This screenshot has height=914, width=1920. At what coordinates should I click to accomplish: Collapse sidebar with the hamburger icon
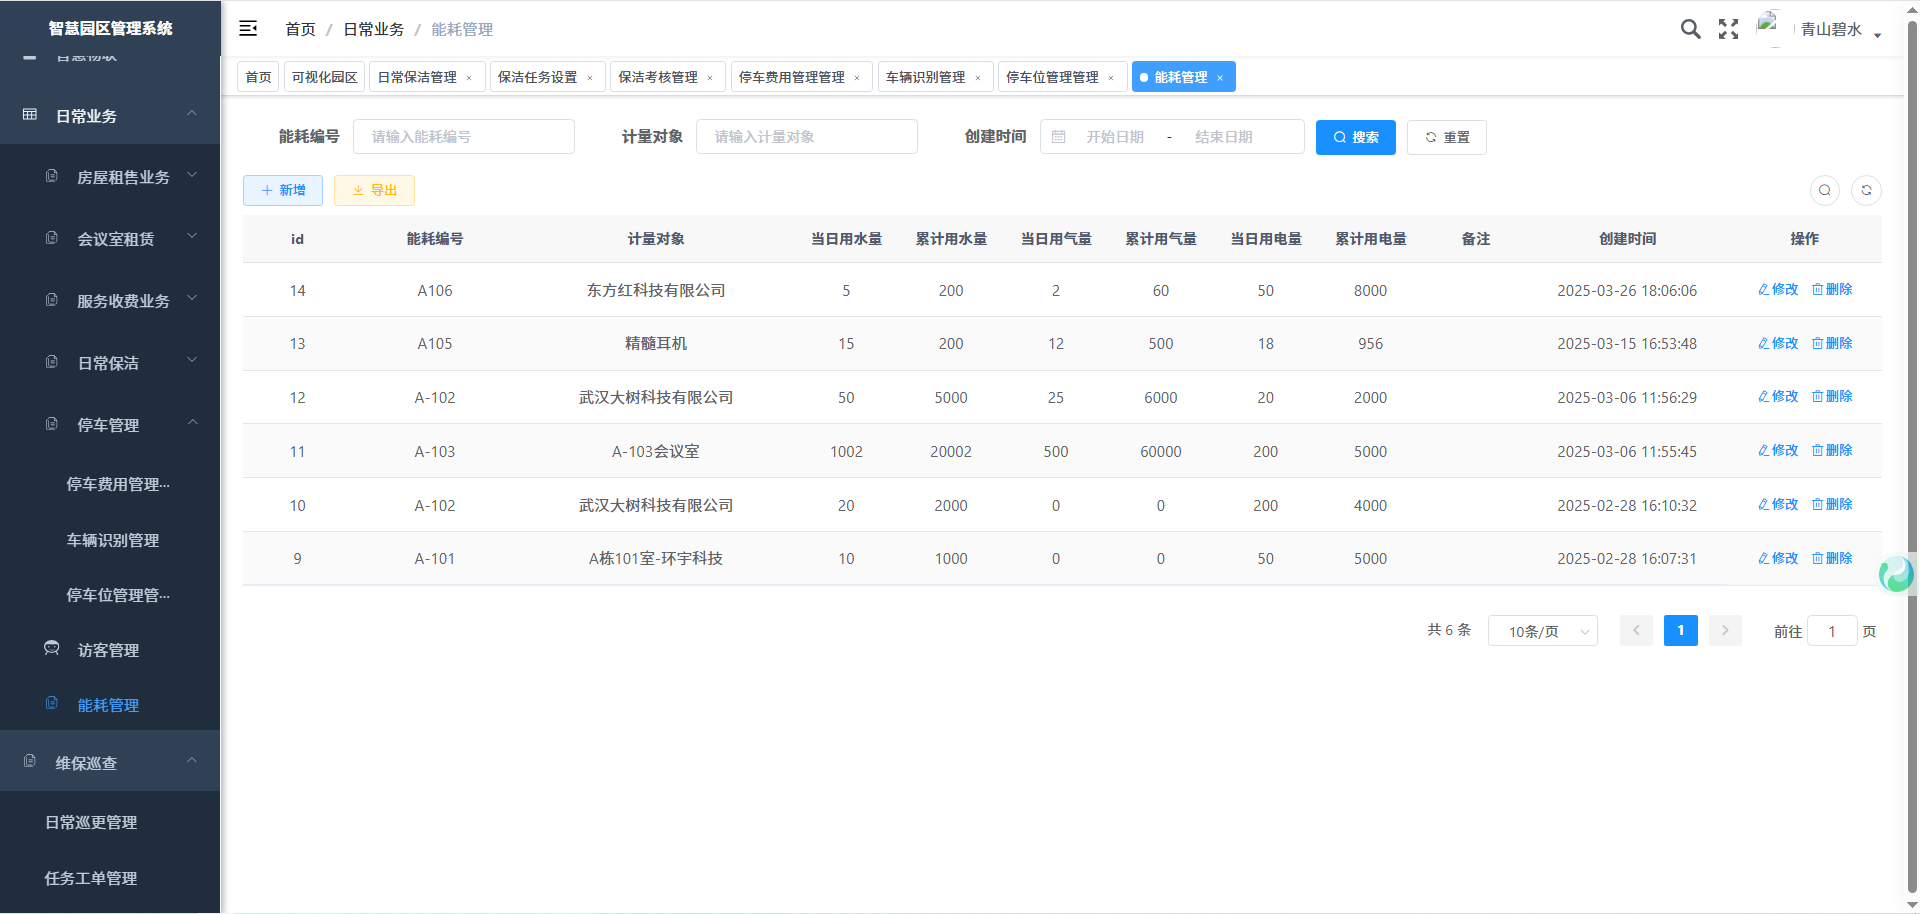click(x=248, y=29)
